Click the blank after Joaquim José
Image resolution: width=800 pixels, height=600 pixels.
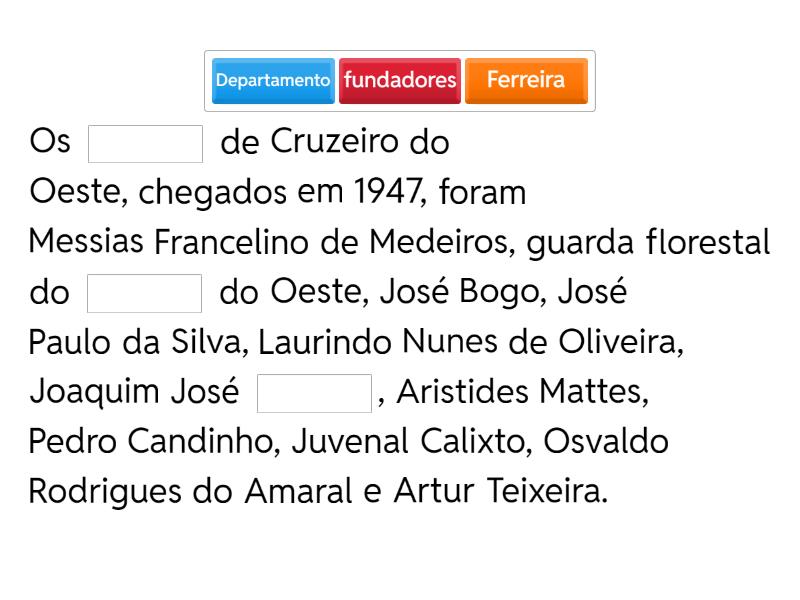(x=314, y=393)
